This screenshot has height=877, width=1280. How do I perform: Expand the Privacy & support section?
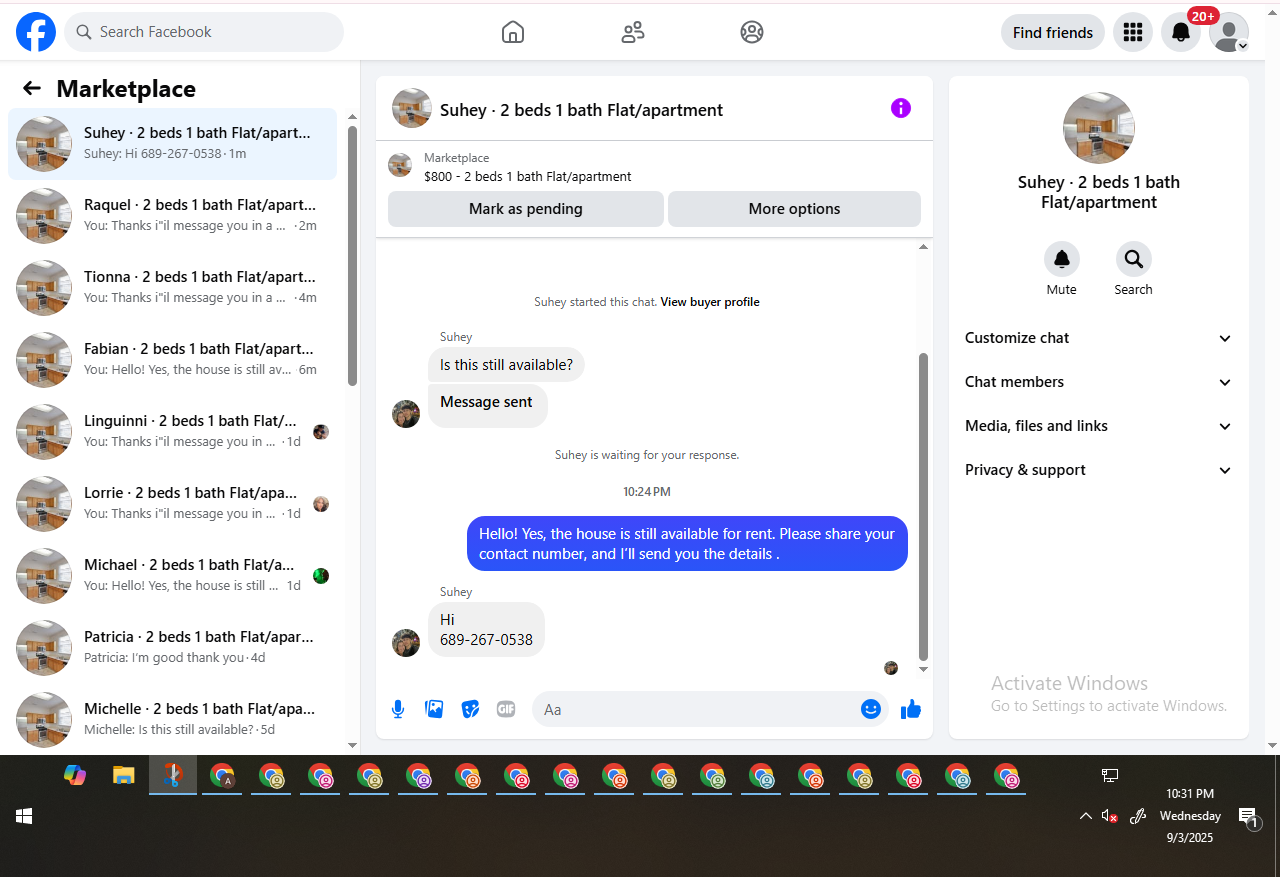point(1099,470)
